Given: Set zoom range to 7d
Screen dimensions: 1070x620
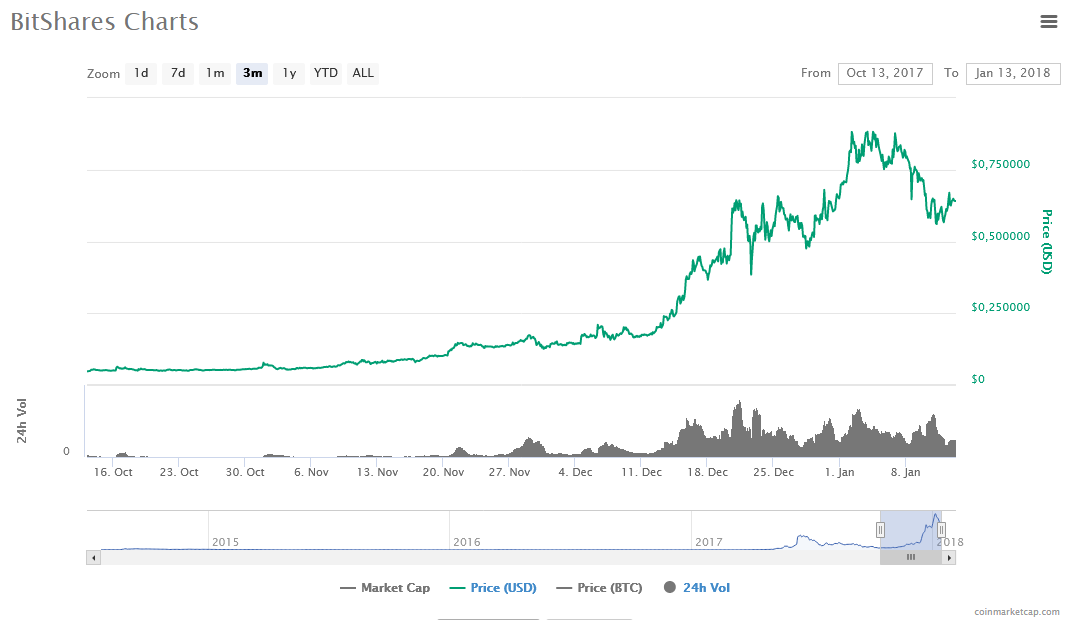Looking at the screenshot, I should click(178, 73).
